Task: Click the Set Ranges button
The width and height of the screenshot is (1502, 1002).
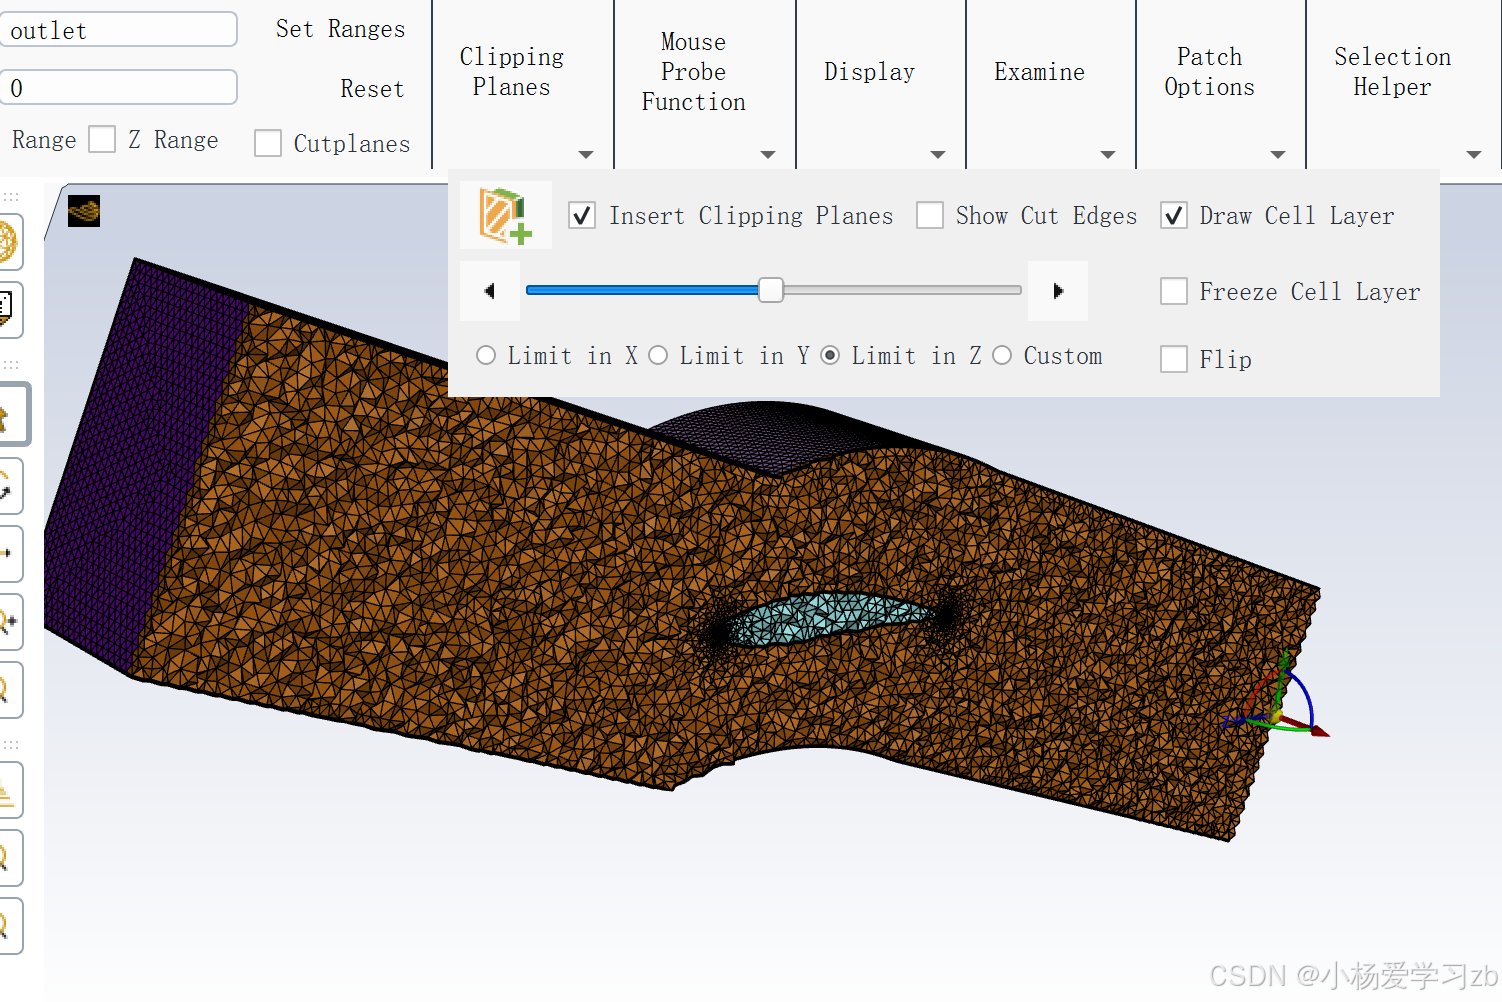Action: pos(341,29)
